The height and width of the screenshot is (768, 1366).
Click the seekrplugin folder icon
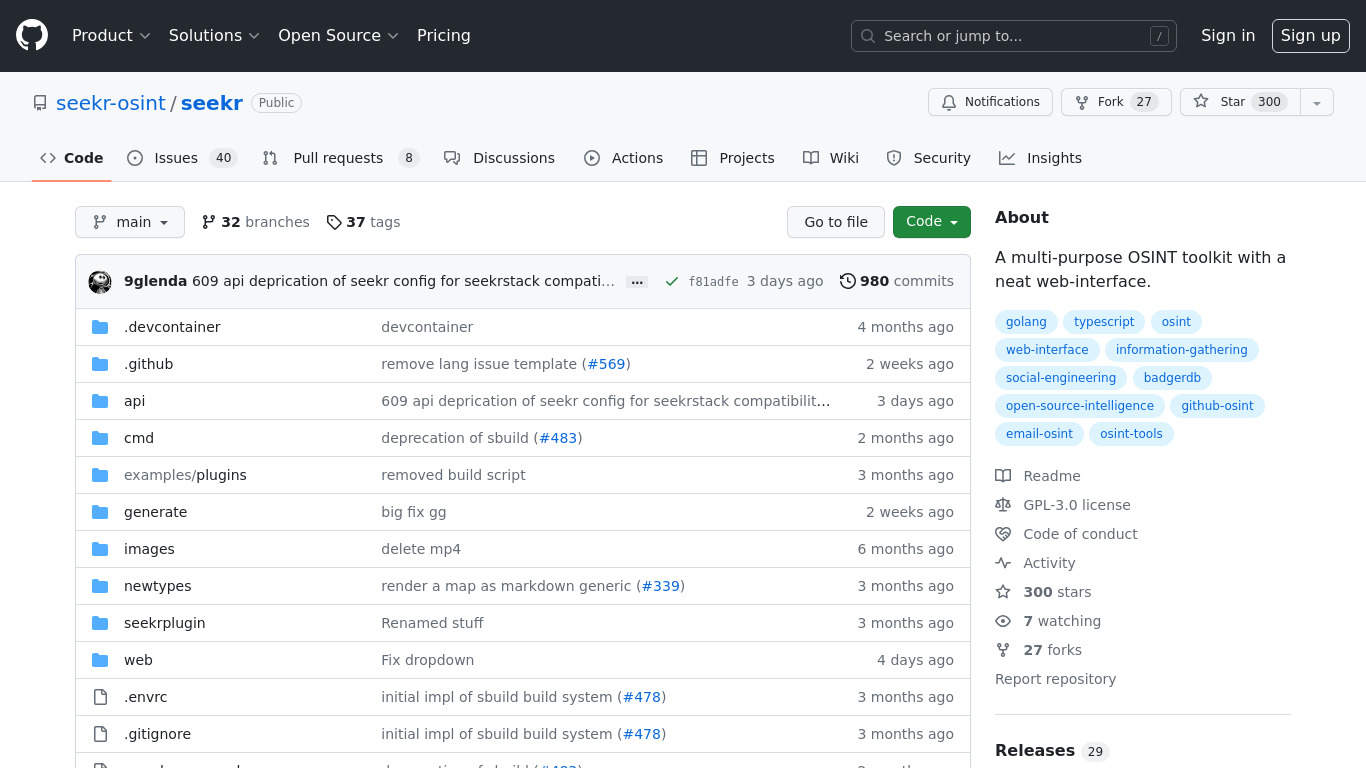point(100,623)
